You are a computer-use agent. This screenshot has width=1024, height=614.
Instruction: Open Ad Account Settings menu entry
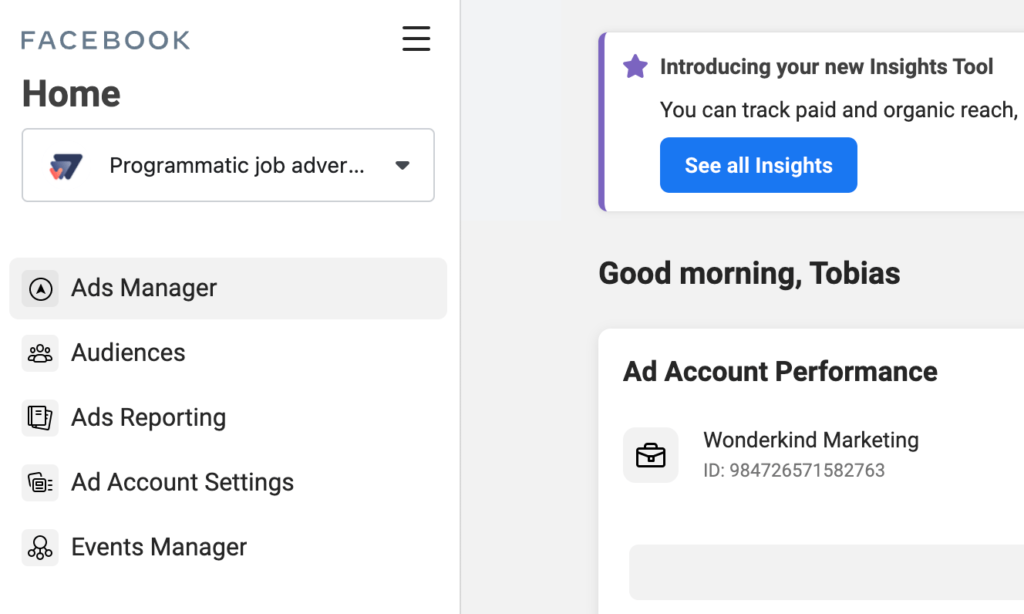[x=182, y=483]
